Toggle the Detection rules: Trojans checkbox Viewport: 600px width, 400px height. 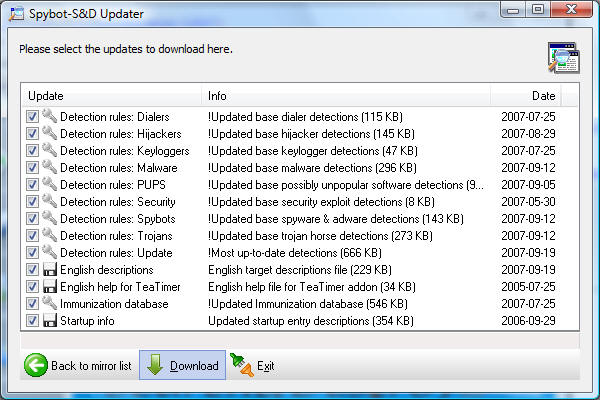click(34, 236)
